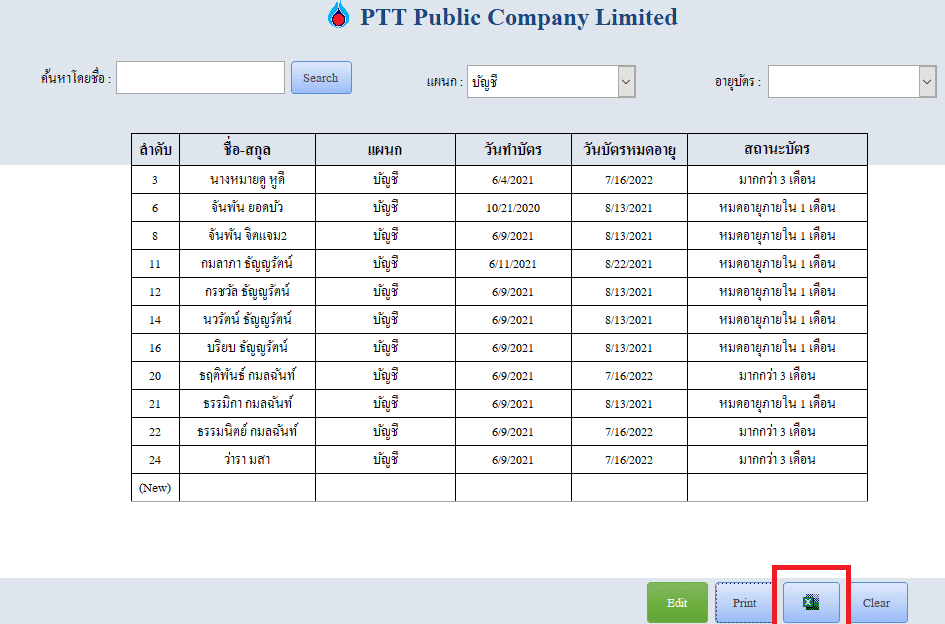Click the Excel export icon button
Image resolution: width=945 pixels, height=624 pixels.
point(811,602)
